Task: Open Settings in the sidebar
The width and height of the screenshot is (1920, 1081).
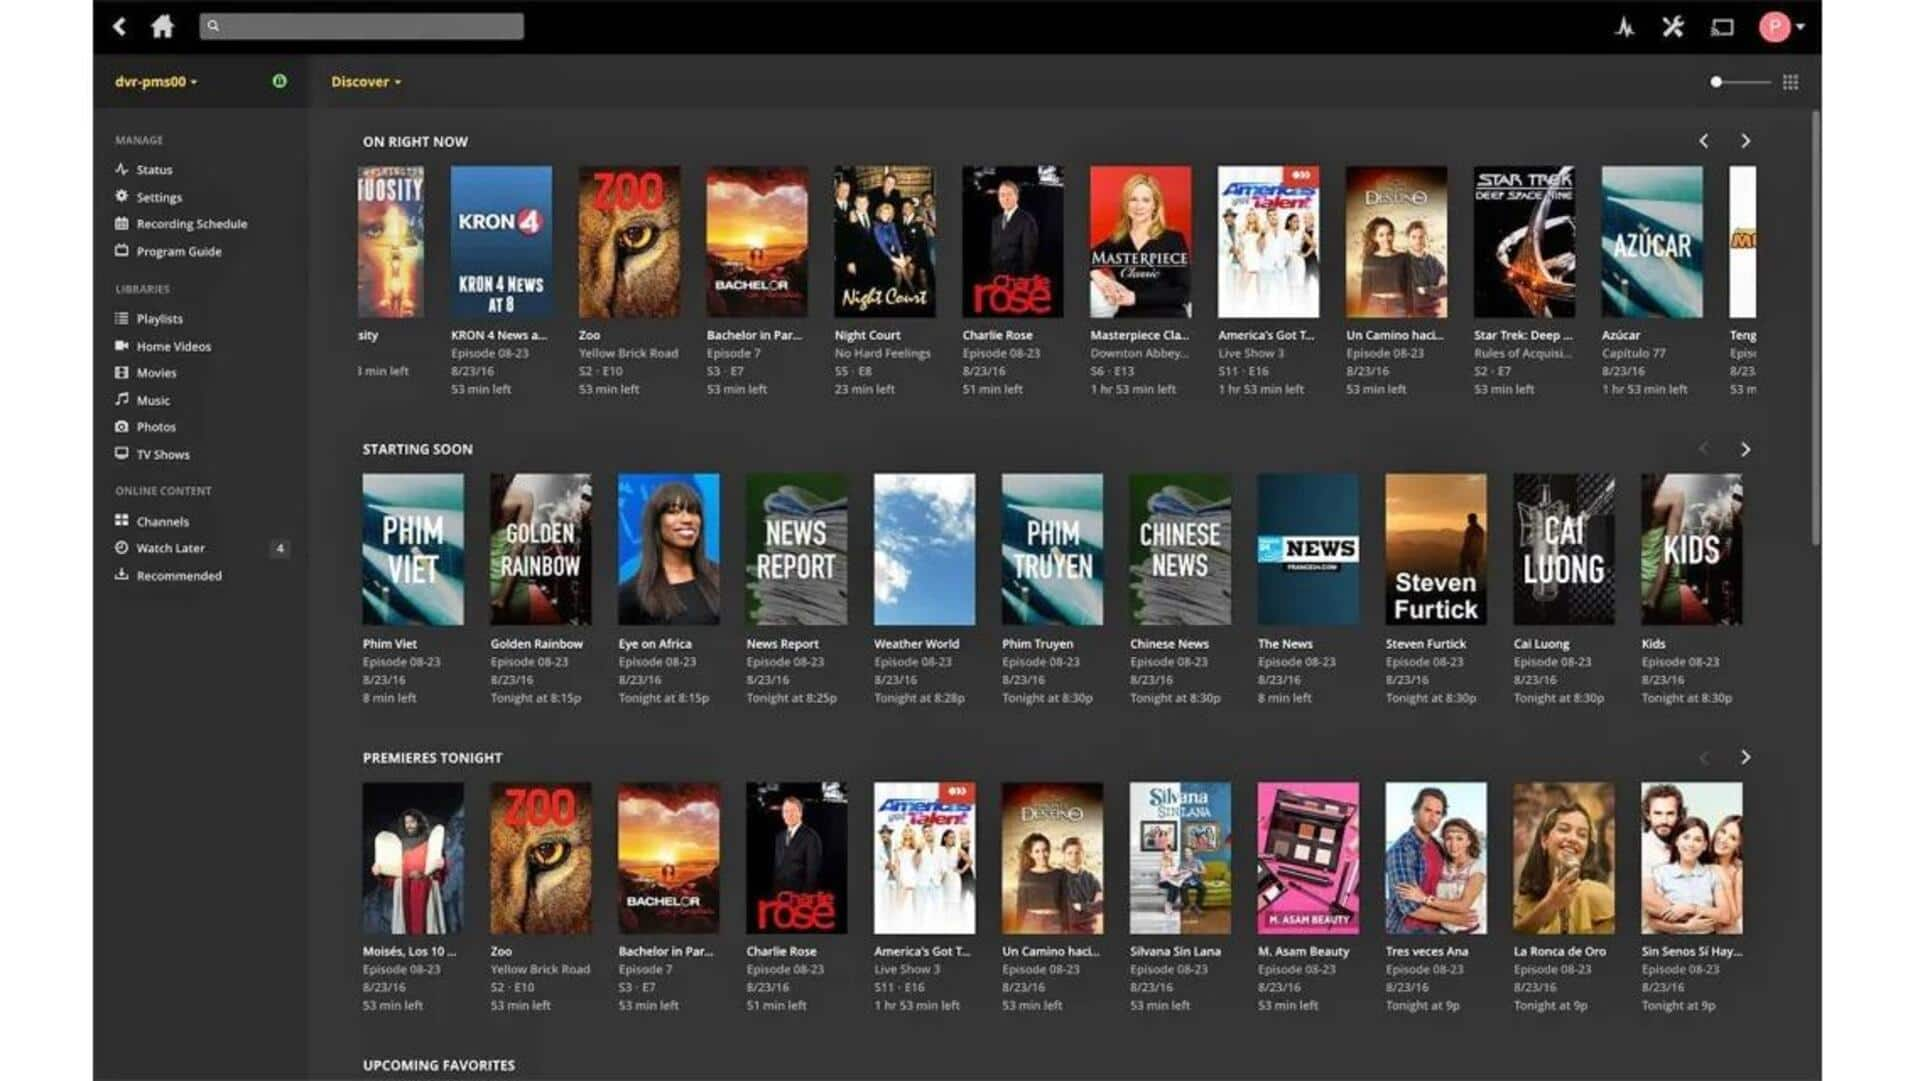Action: [x=149, y=197]
